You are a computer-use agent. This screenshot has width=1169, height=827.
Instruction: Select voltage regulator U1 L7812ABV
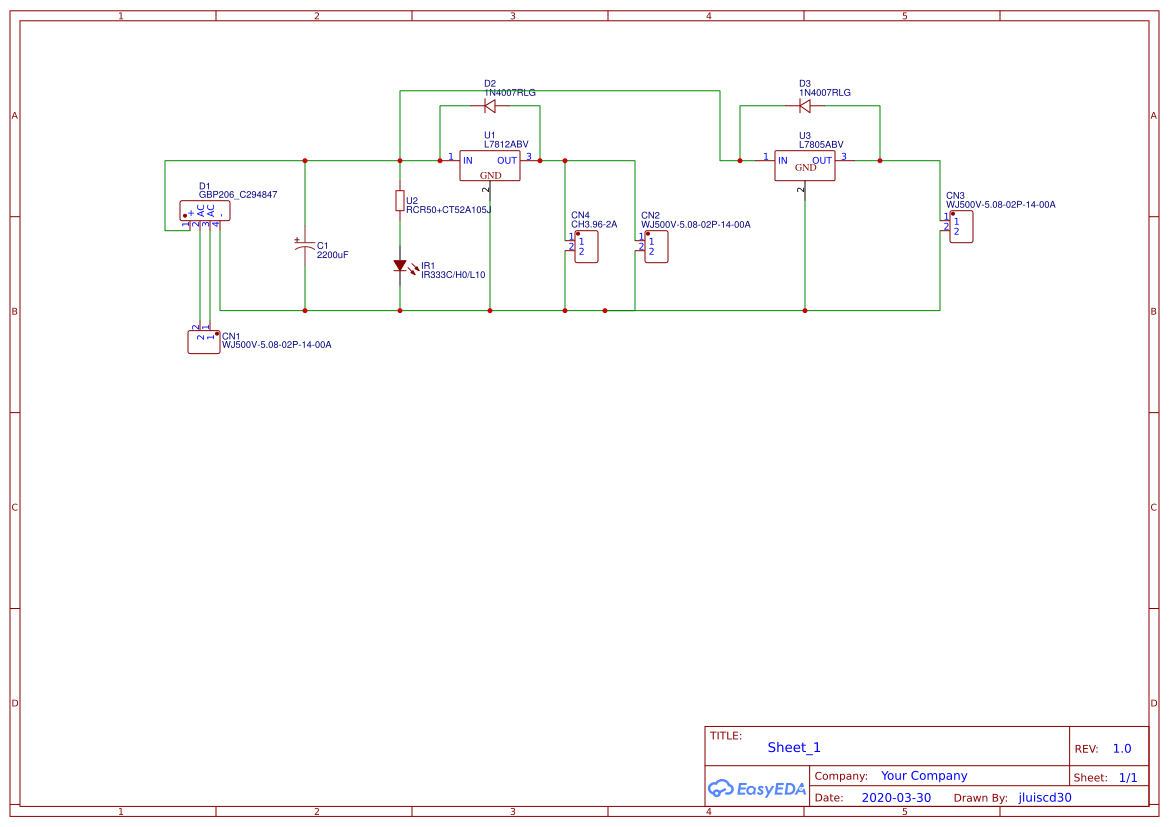point(491,165)
